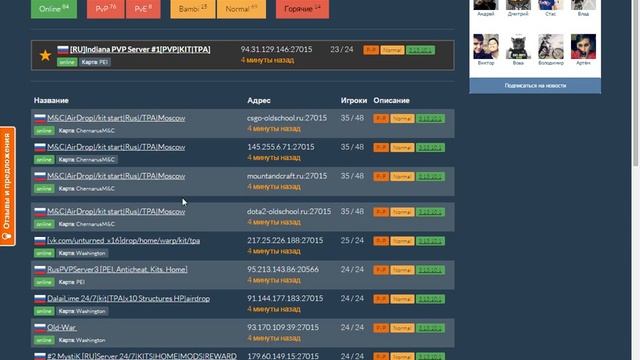Click address 94.31.129.146:27015
The height and width of the screenshot is (360, 640).
click(276, 49)
